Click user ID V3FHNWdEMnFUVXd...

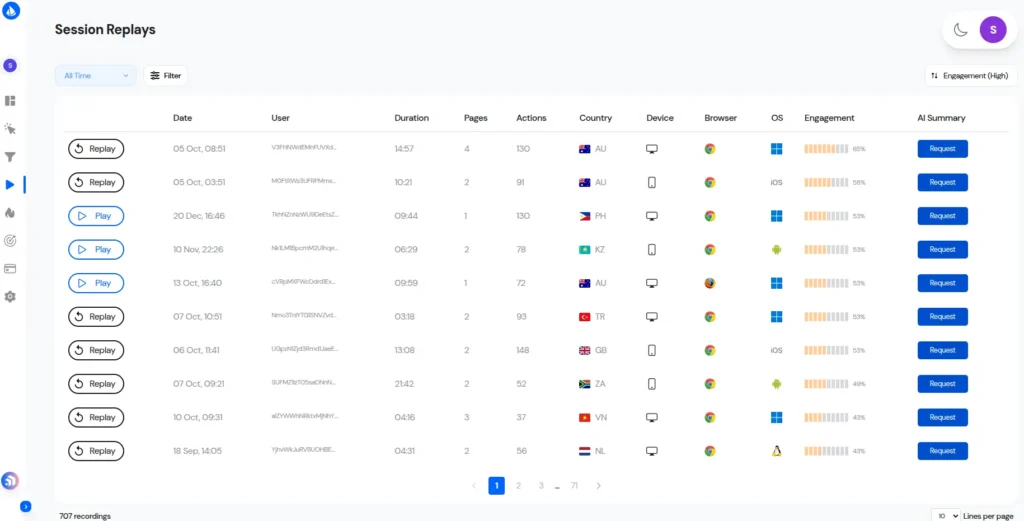pyautogui.click(x=304, y=148)
